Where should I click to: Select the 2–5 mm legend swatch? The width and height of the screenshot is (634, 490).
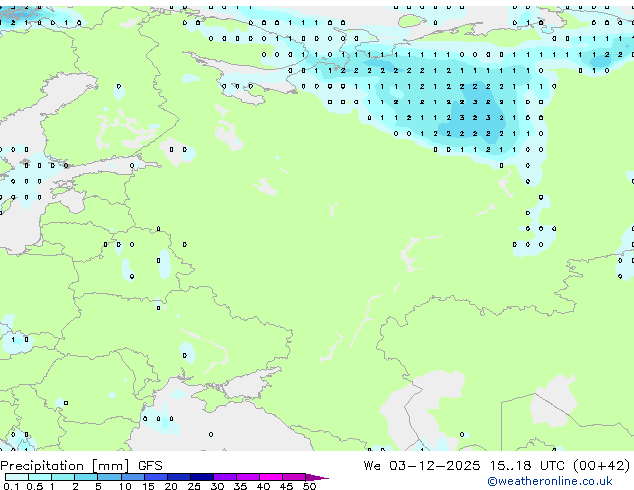[86, 477]
